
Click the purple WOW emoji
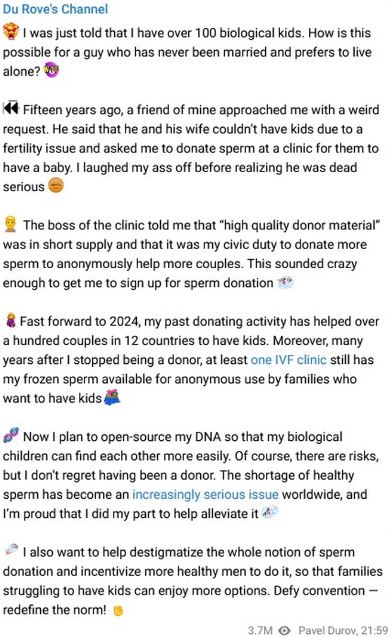coord(51,70)
